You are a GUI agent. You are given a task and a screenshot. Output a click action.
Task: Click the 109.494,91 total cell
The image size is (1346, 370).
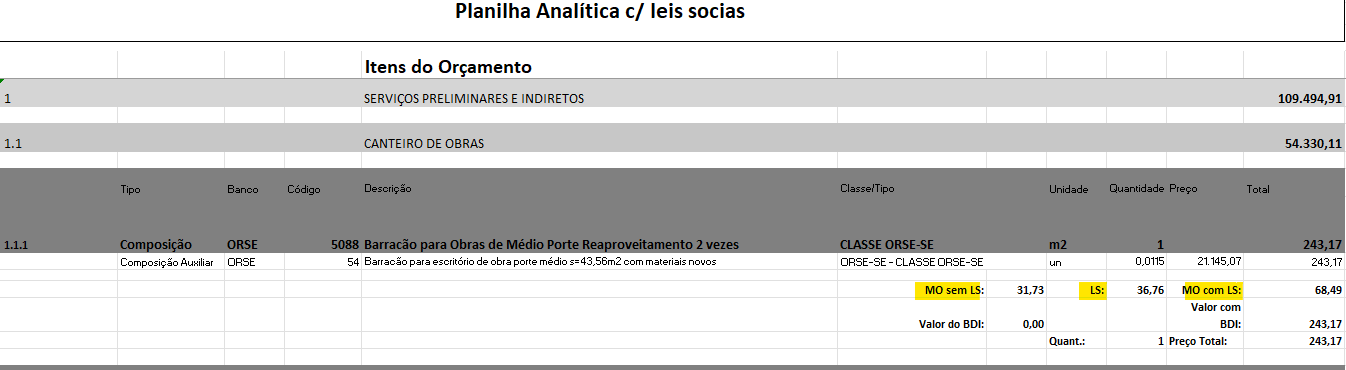point(1309,99)
